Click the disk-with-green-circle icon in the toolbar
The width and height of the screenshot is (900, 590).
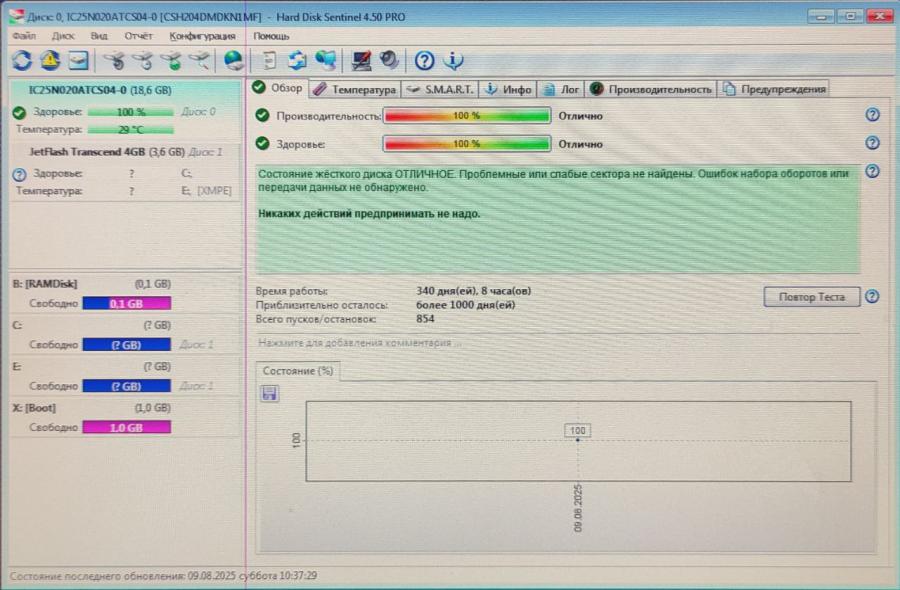pyautogui.click(x=171, y=60)
